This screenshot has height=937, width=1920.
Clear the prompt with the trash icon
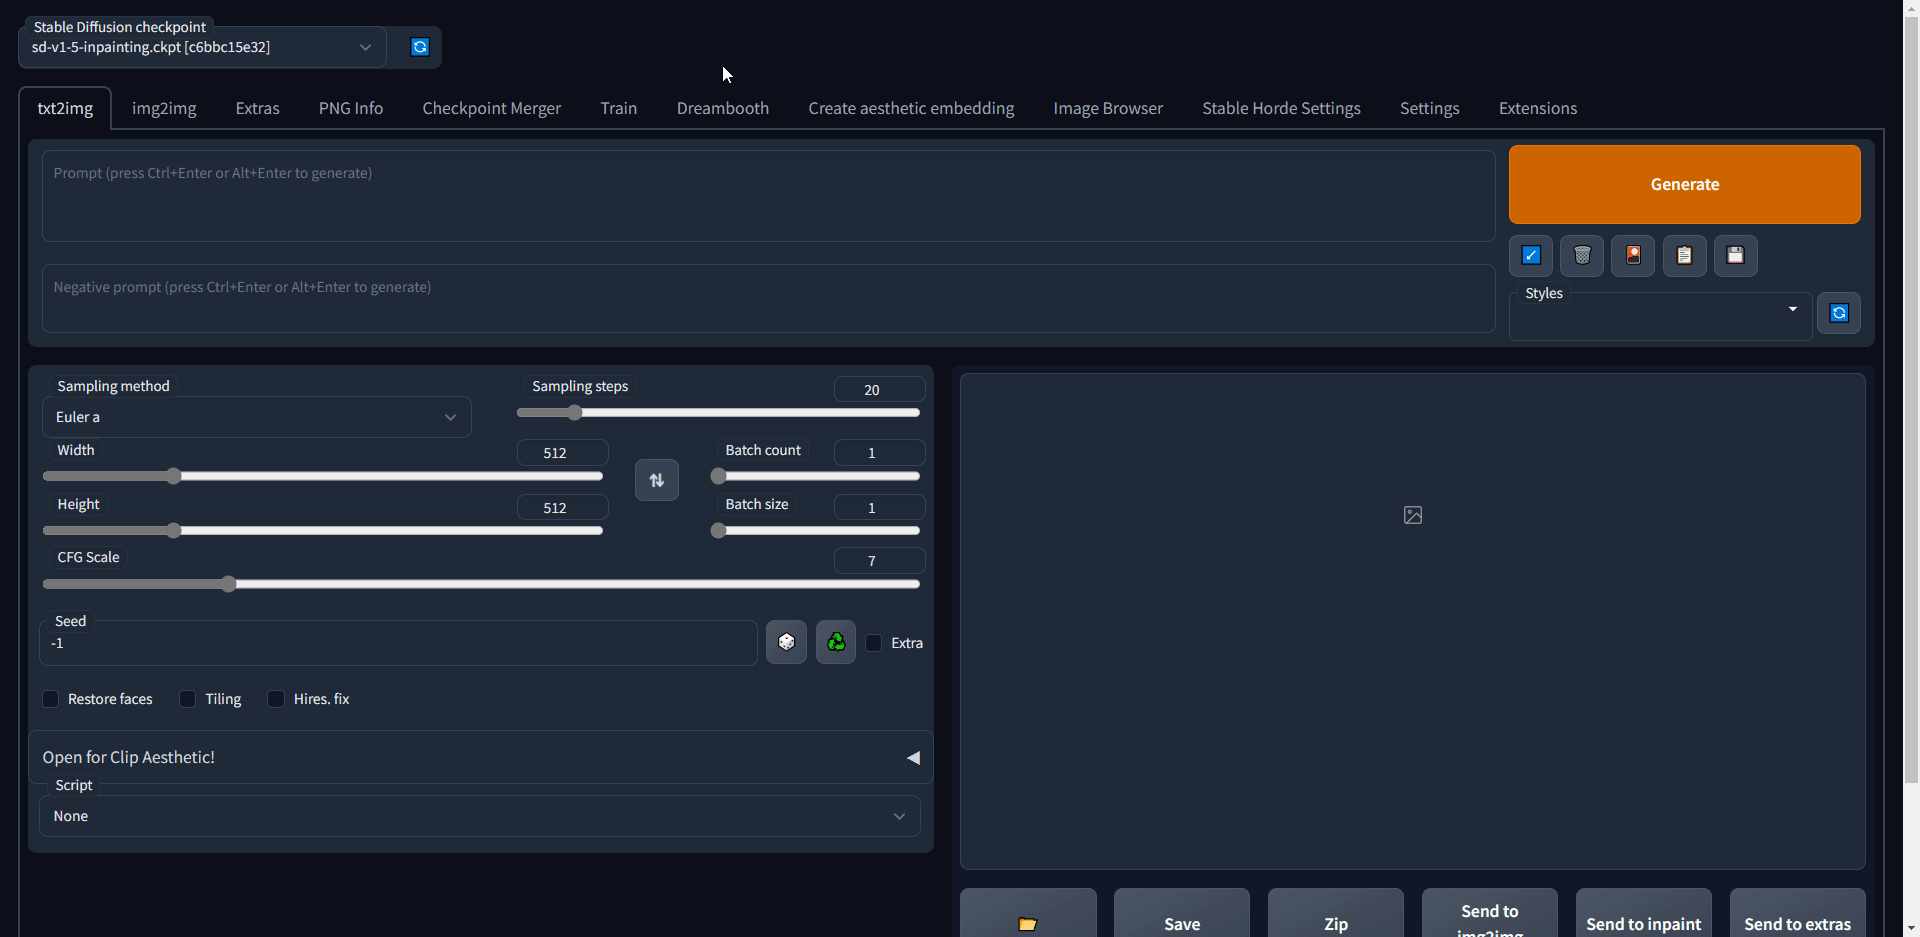pos(1582,256)
